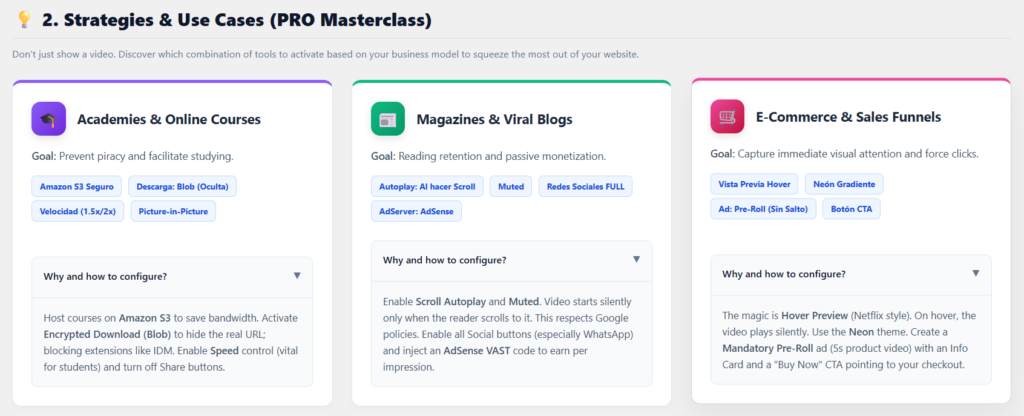Click the 'Velocidad (1.5x/2x)' tag

(x=78, y=211)
